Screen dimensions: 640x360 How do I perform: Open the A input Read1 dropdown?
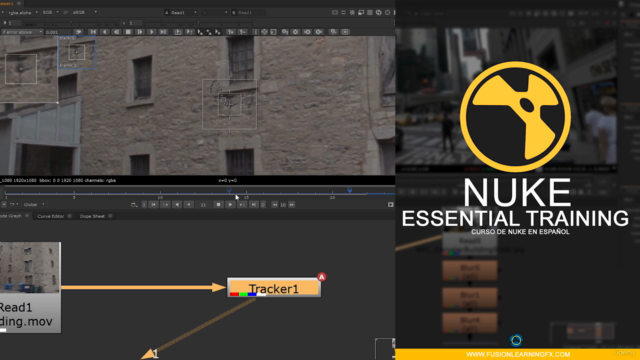[x=181, y=13]
